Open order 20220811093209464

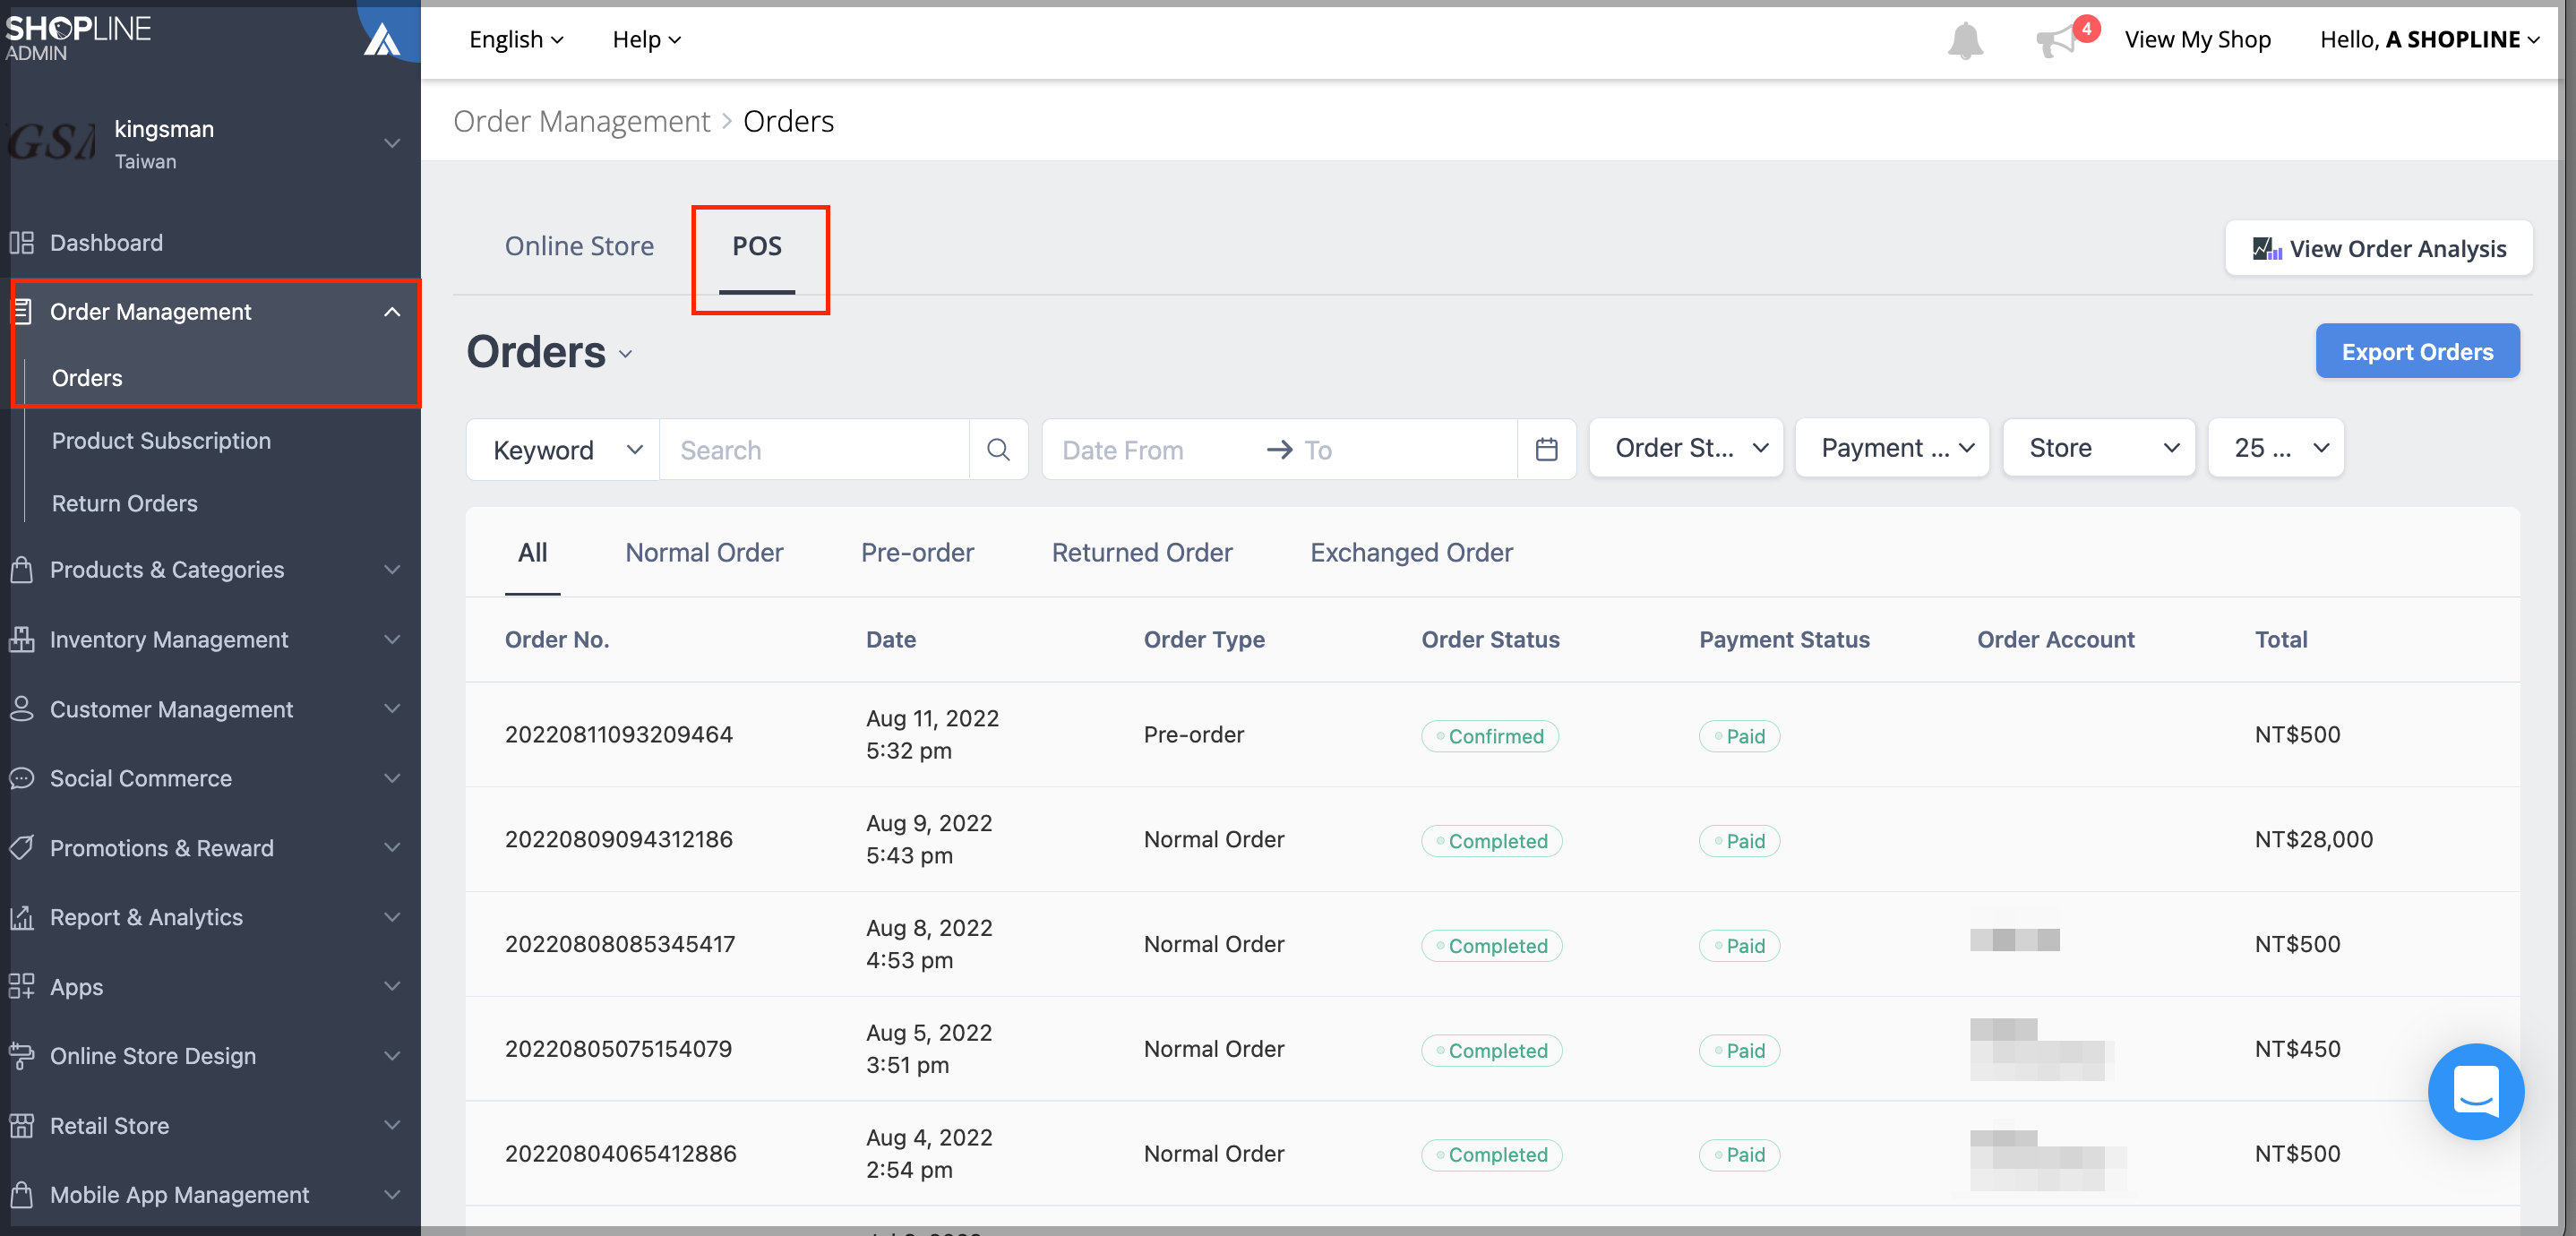[618, 735]
